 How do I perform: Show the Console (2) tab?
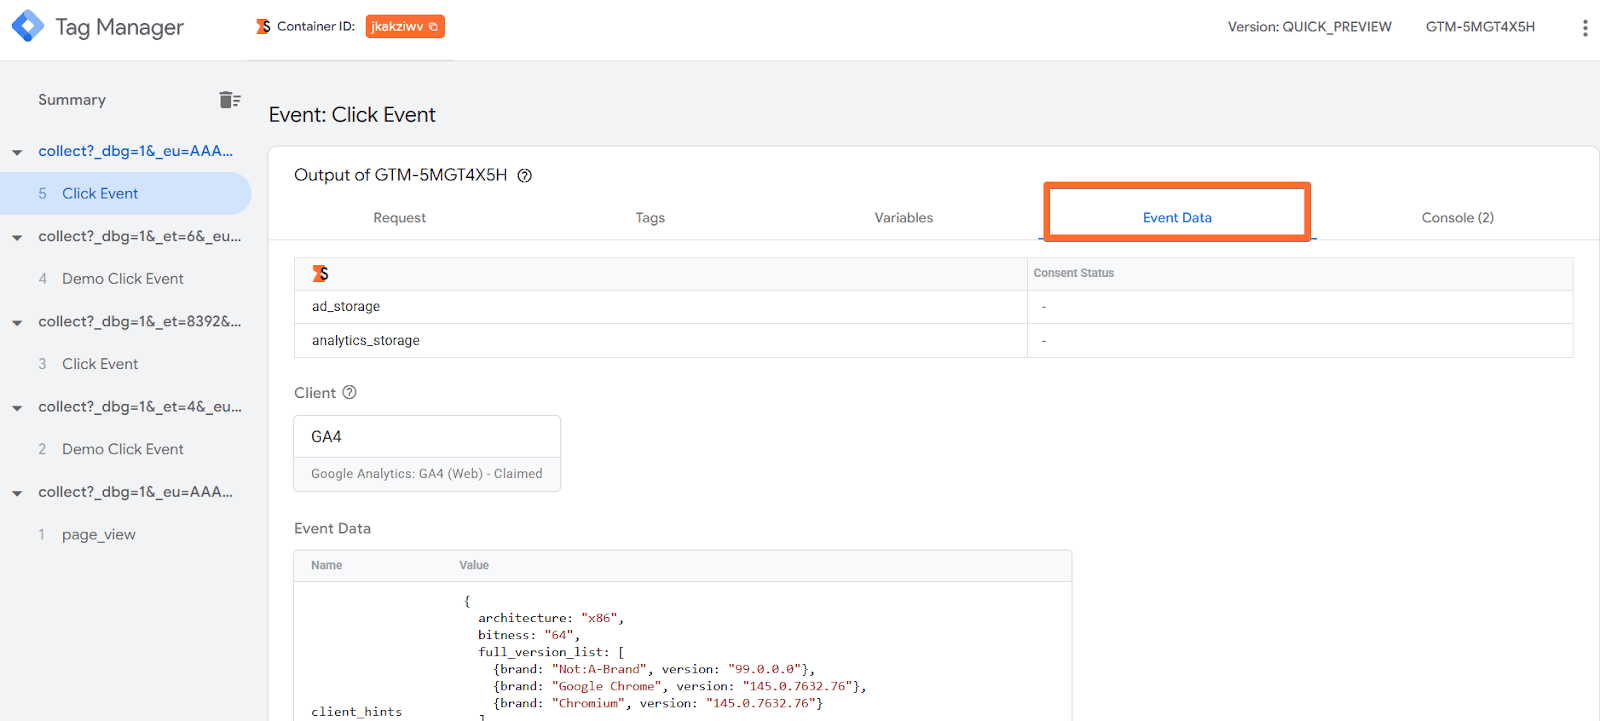coord(1457,218)
